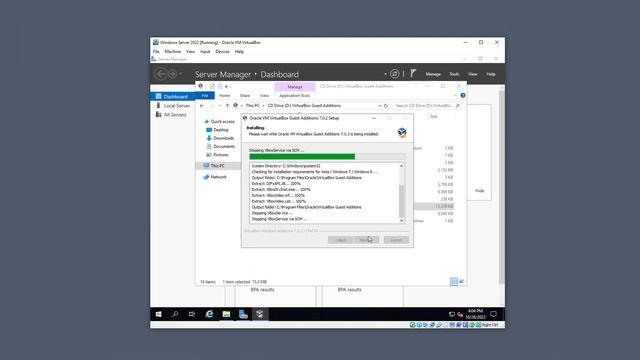Open the Share ribbon tab in File Explorer
Image resolution: width=640 pixels, height=360 pixels.
(245, 96)
